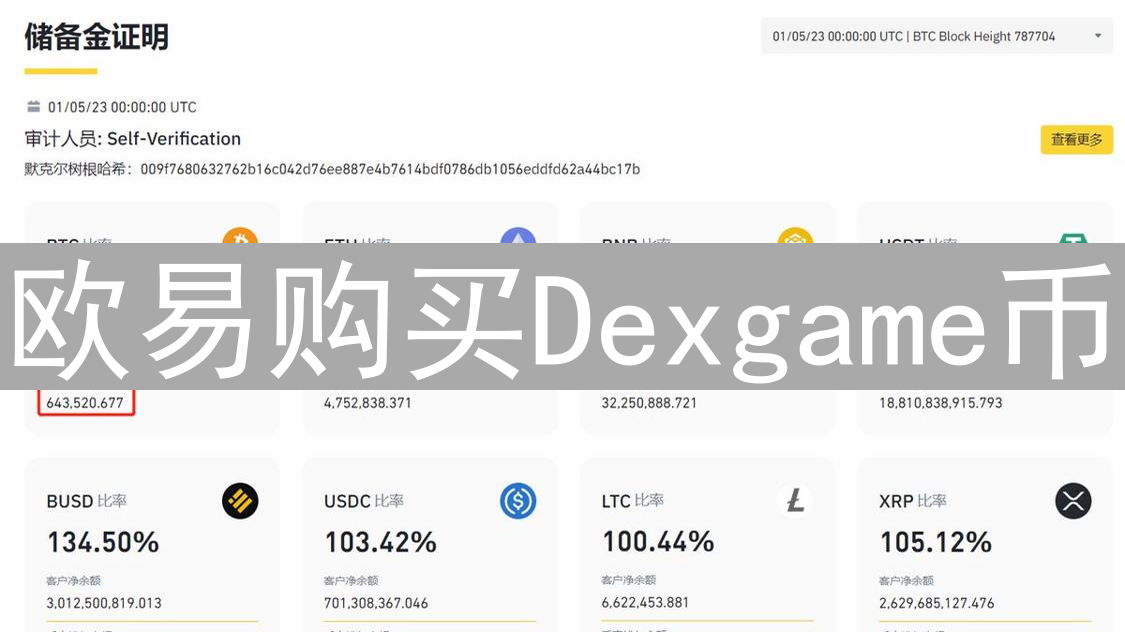Click the calendar icon beside 01/05/23 date
The image size is (1125, 632).
[33, 107]
